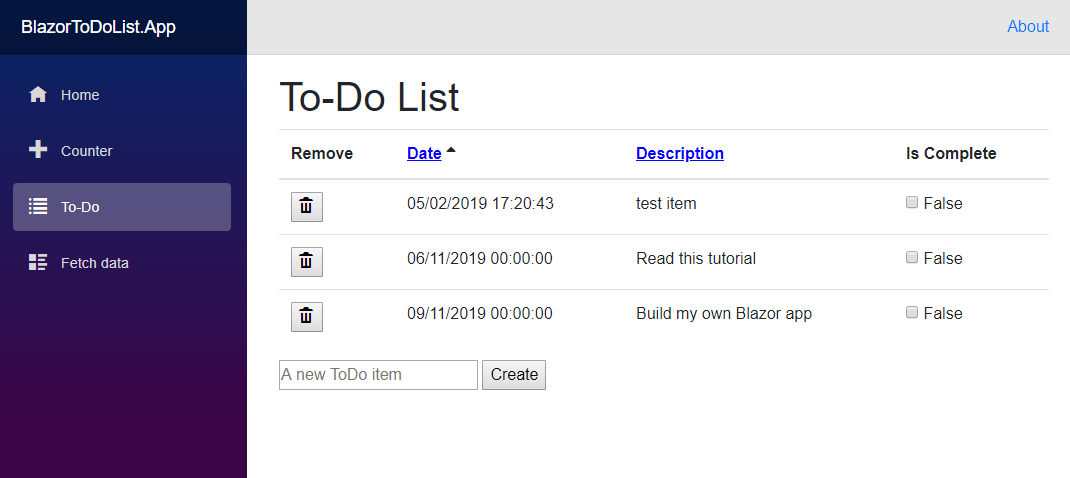The width and height of the screenshot is (1070, 478).
Task: Open the Home navigation item
Action: pos(122,95)
